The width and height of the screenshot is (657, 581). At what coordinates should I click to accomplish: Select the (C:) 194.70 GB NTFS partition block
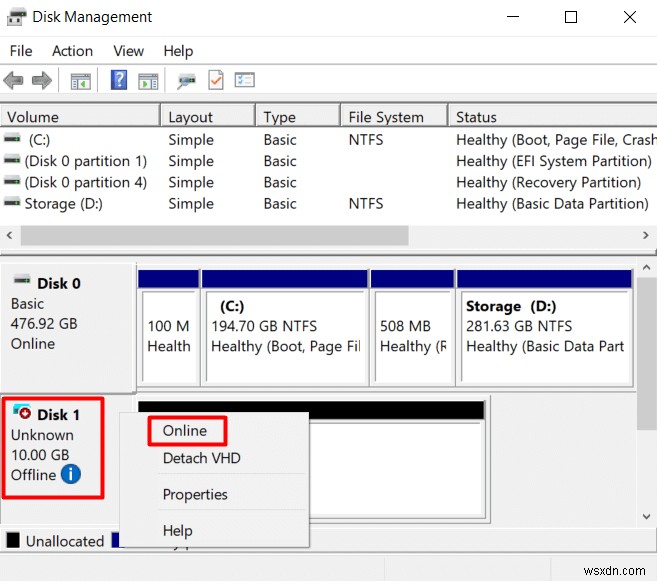pos(285,328)
